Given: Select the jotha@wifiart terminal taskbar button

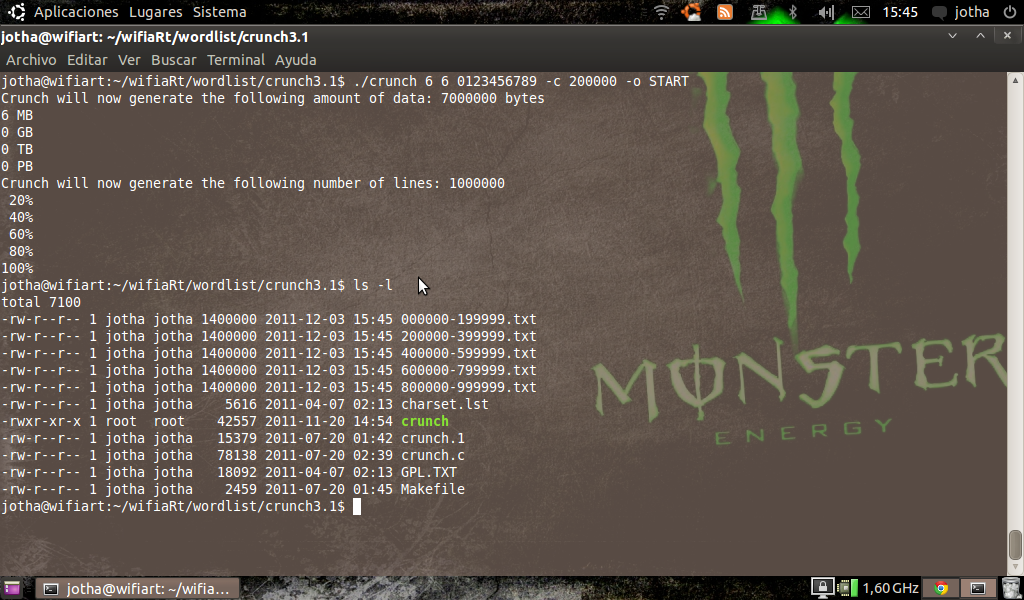Looking at the screenshot, I should [x=138, y=588].
